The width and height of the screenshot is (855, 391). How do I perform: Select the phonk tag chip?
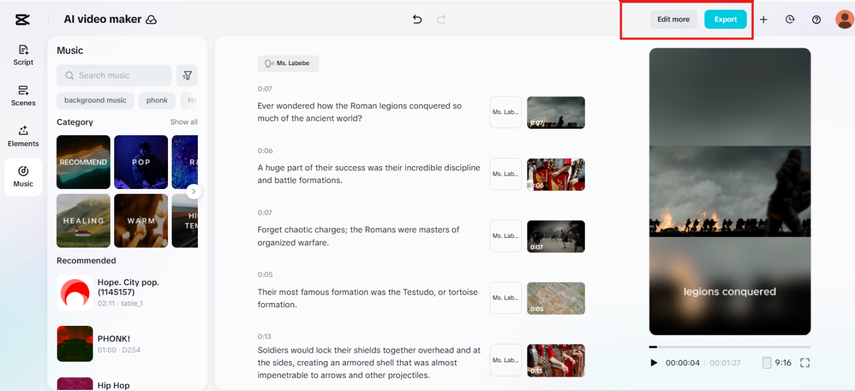(157, 100)
